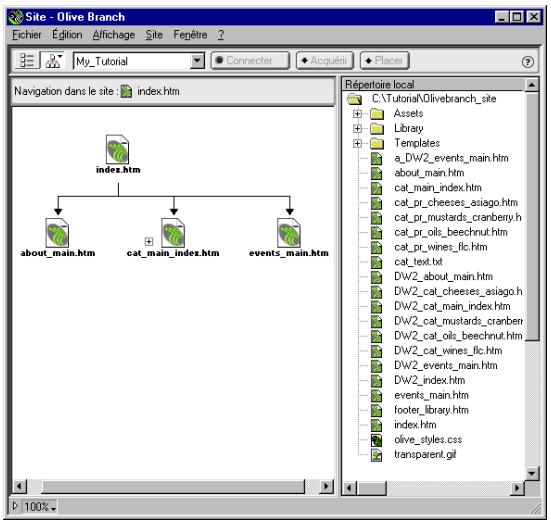Click the file icon beside cat_pr_wines_flc.htm
This screenshot has width=551, height=523.
click(x=377, y=247)
